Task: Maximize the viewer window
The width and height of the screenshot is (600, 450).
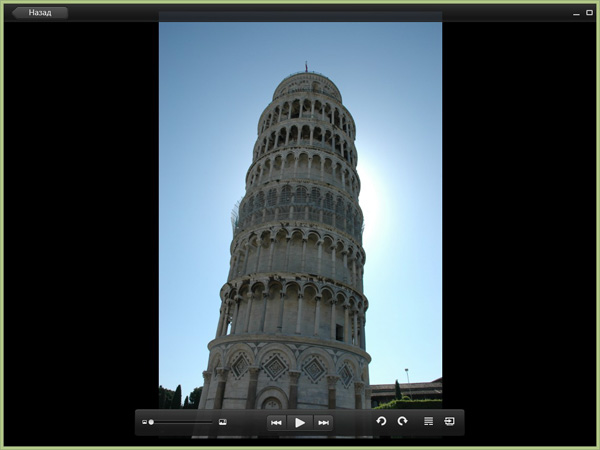Action: 589,13
